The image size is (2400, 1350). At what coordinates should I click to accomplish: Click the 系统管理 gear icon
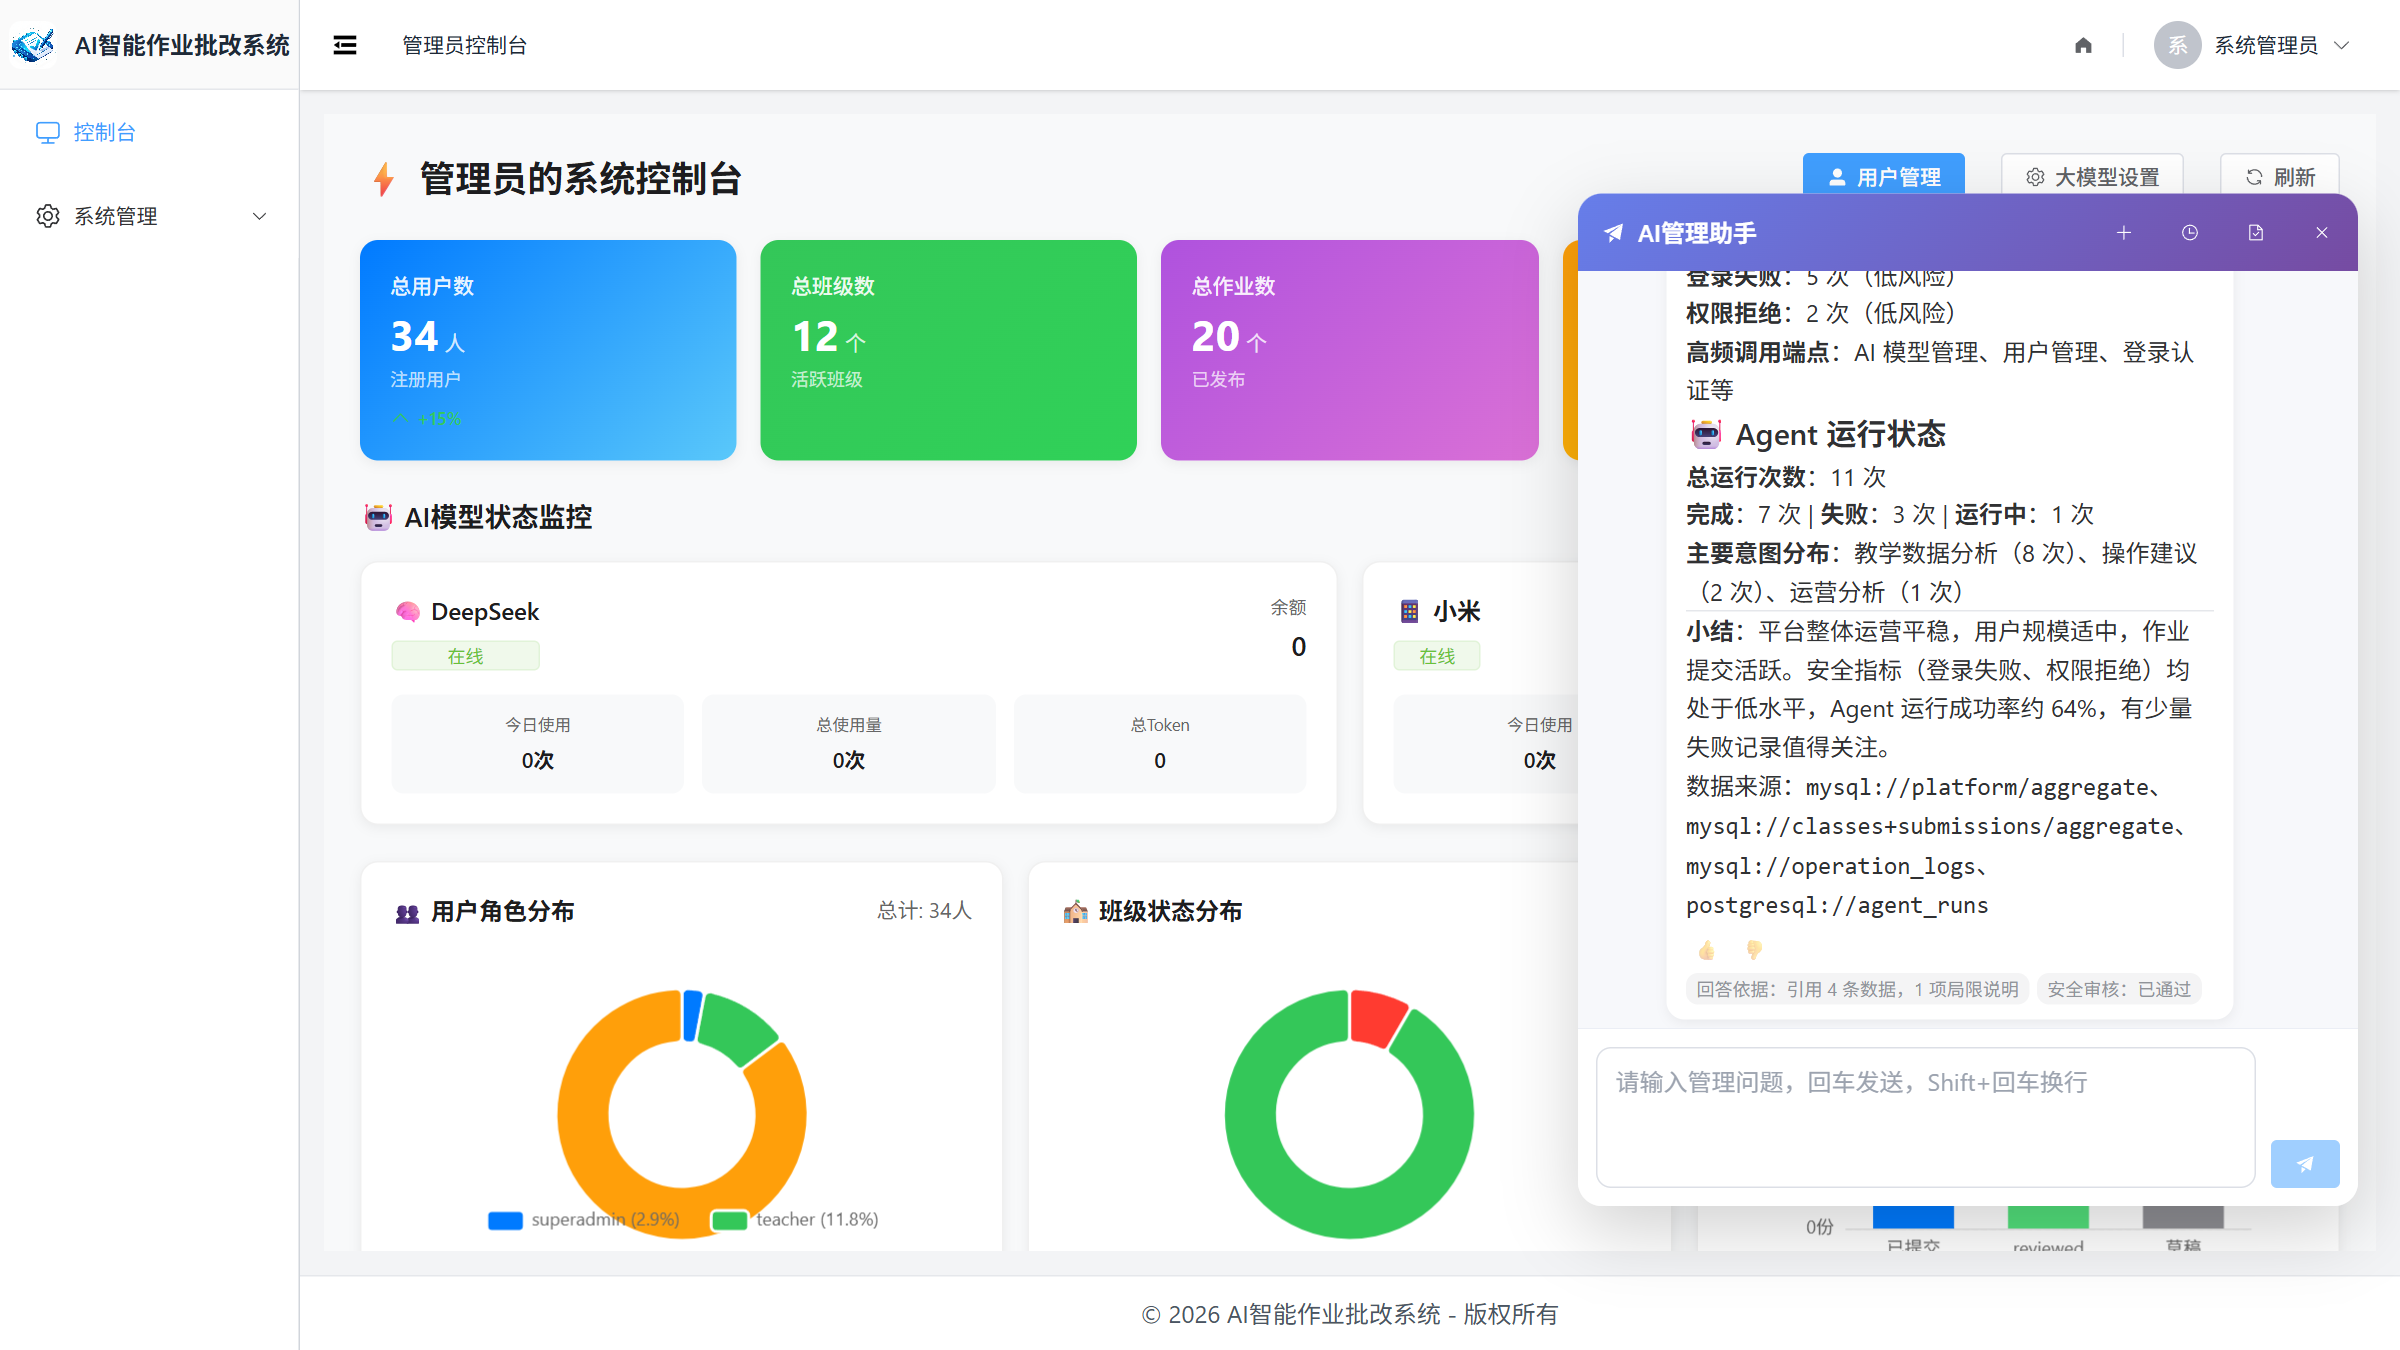click(48, 216)
